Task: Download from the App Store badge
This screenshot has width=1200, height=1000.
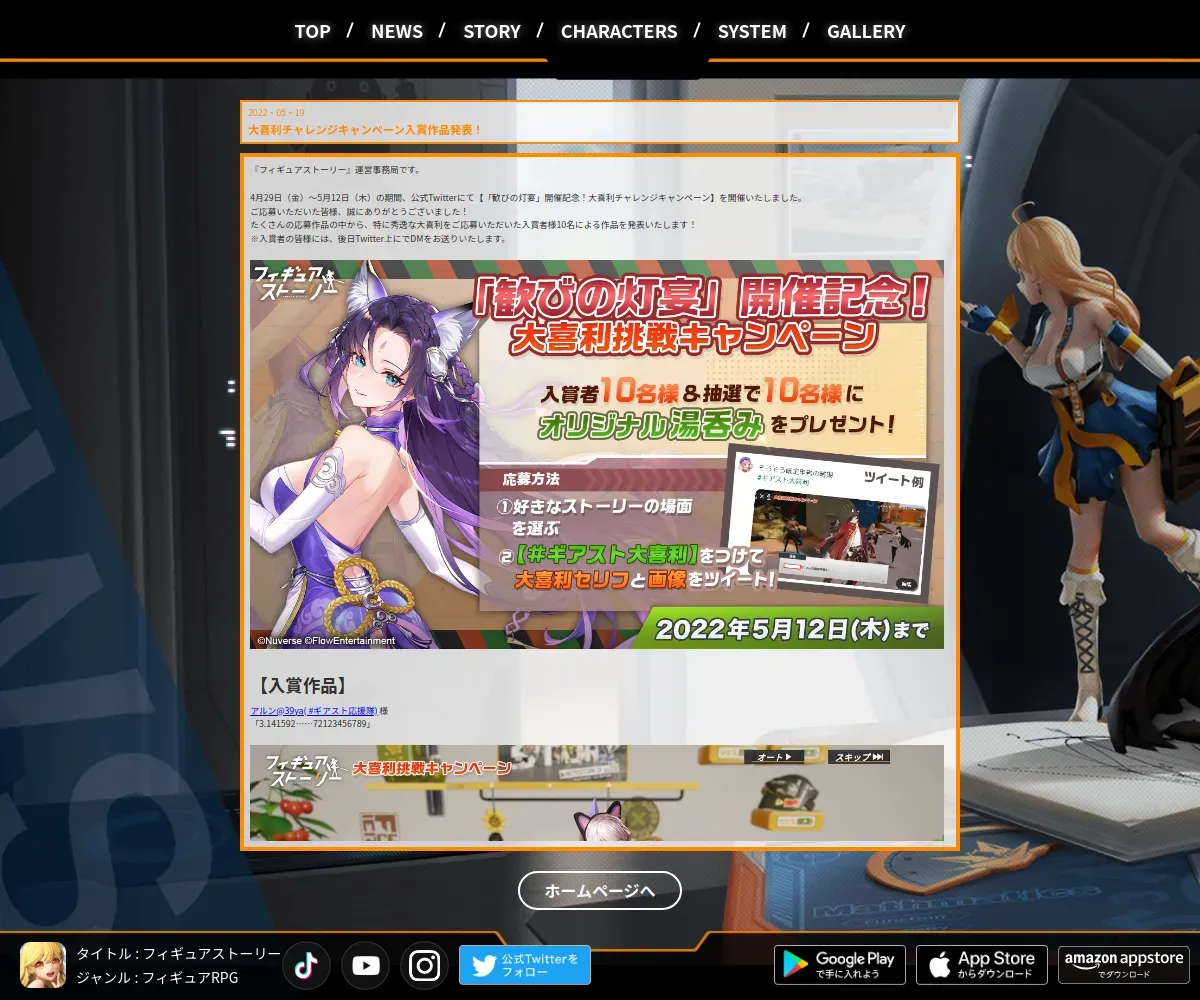Action: tap(982, 965)
